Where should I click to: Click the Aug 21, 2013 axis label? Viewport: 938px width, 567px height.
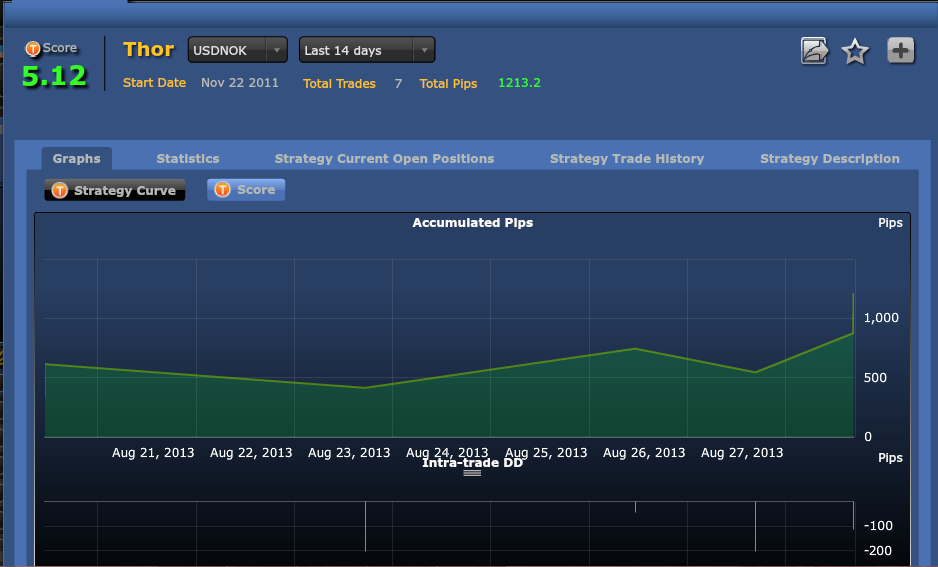coord(153,453)
